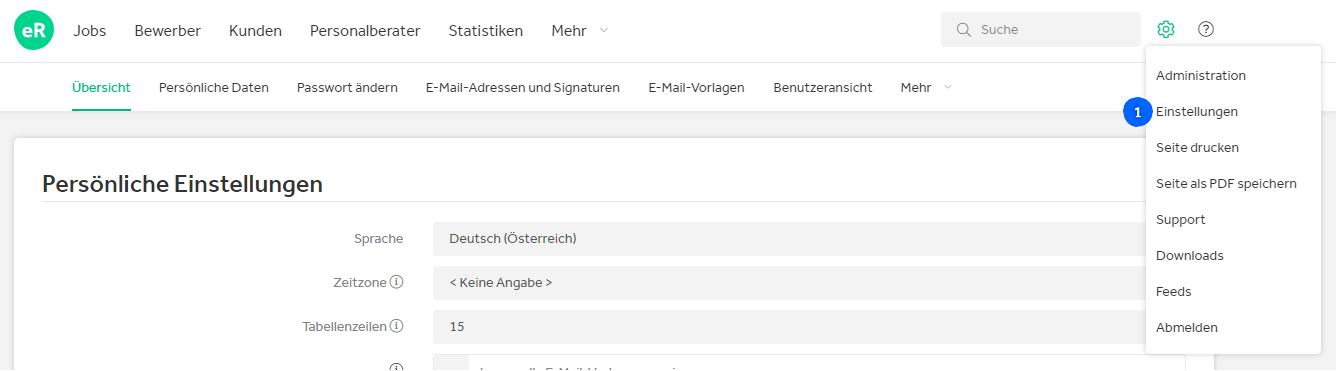
Task: Switch to the Passwort ändern tab
Action: [x=347, y=88]
